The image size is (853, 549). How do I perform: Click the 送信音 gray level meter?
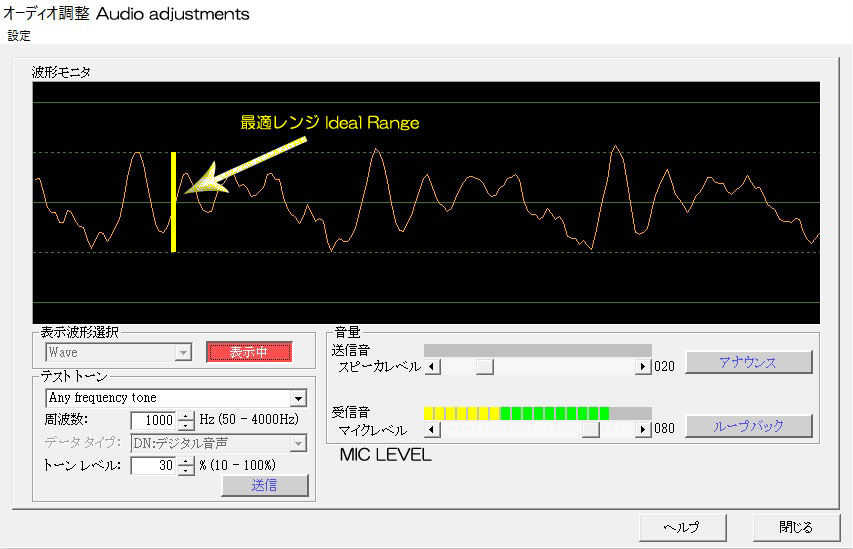[x=537, y=350]
